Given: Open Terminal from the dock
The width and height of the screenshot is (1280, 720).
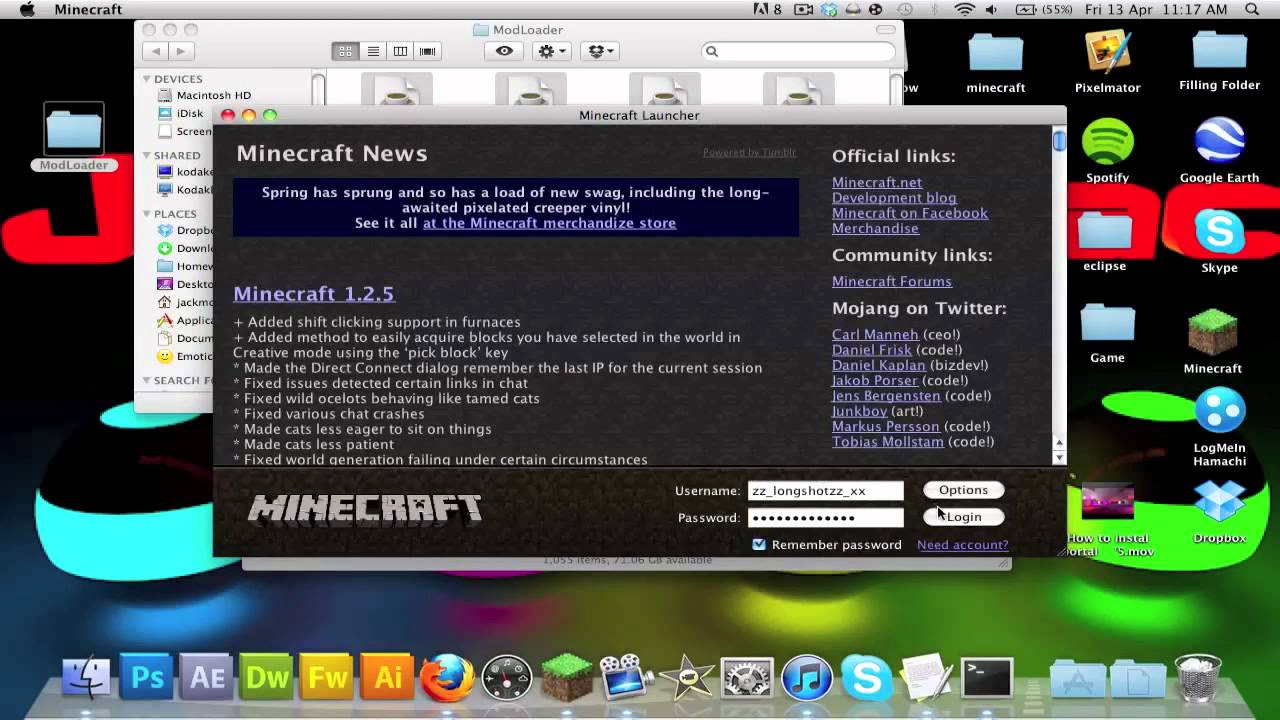Looking at the screenshot, I should pos(987,677).
